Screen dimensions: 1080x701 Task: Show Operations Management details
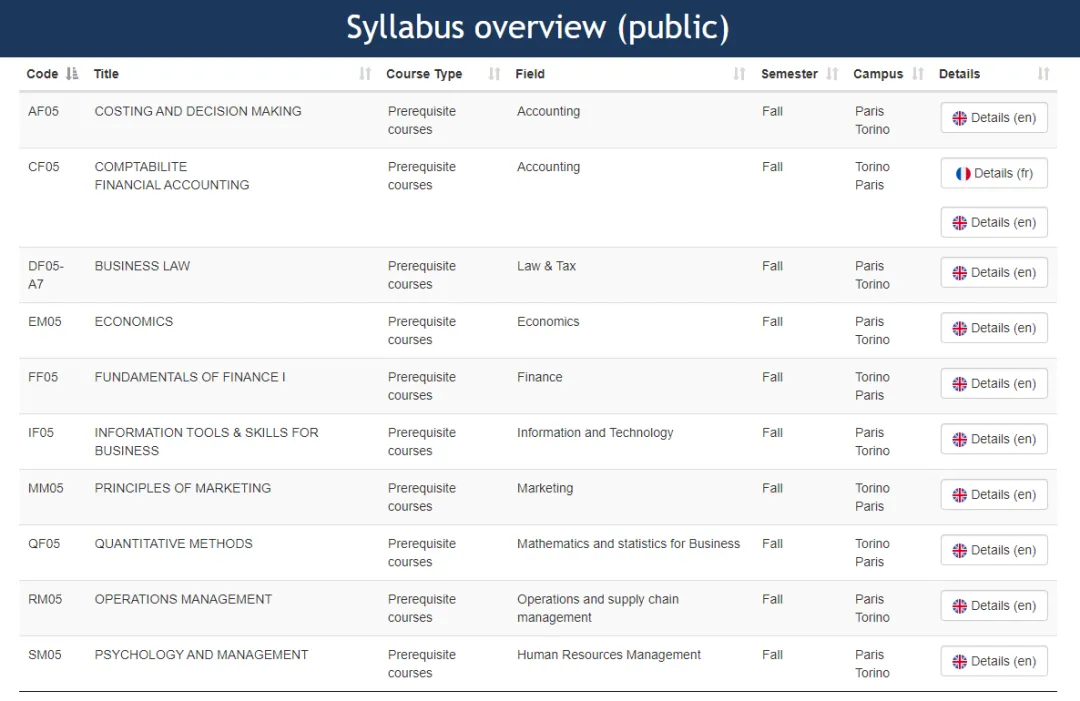pos(994,606)
